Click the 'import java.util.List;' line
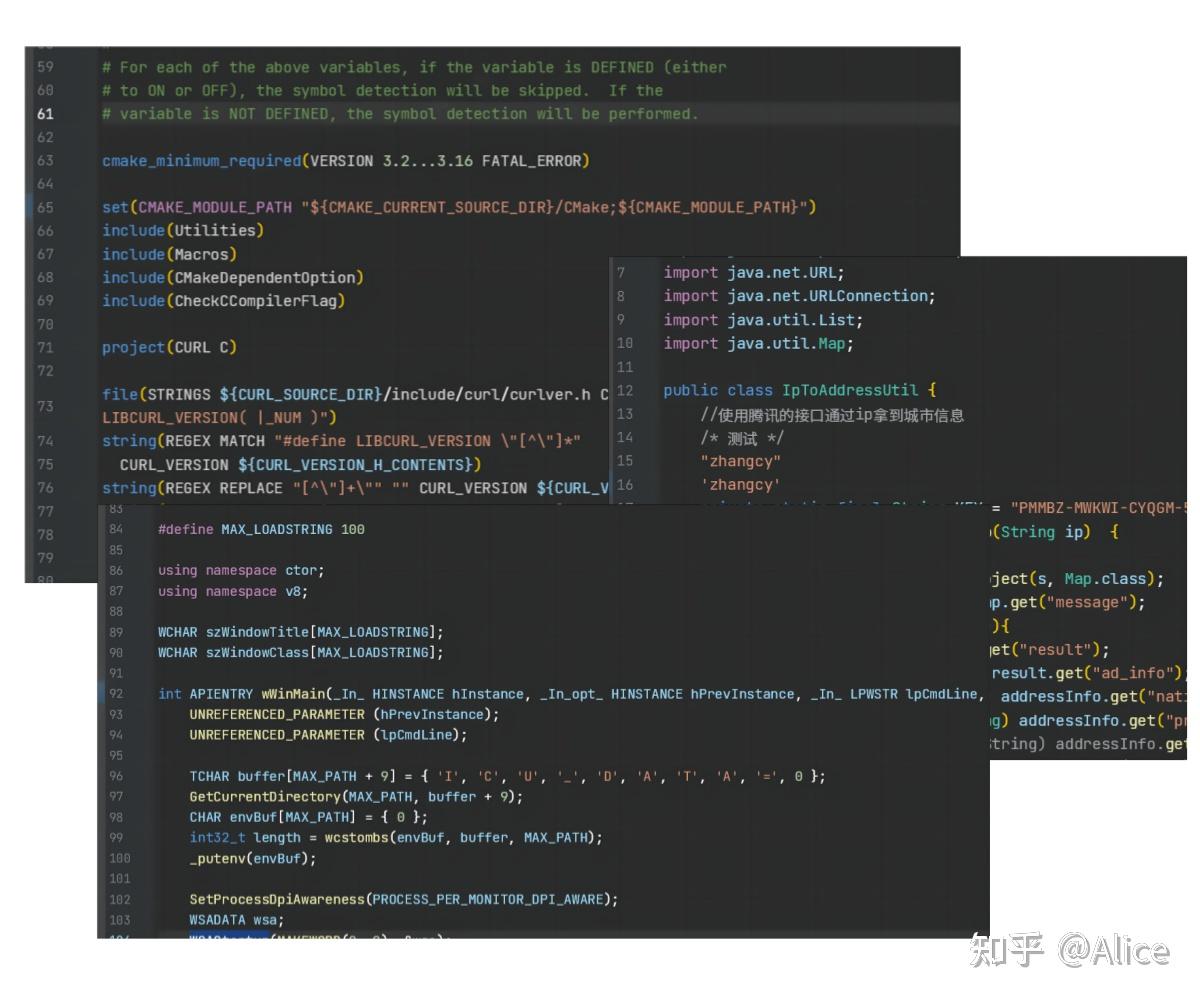The image size is (1200, 1000). (763, 320)
